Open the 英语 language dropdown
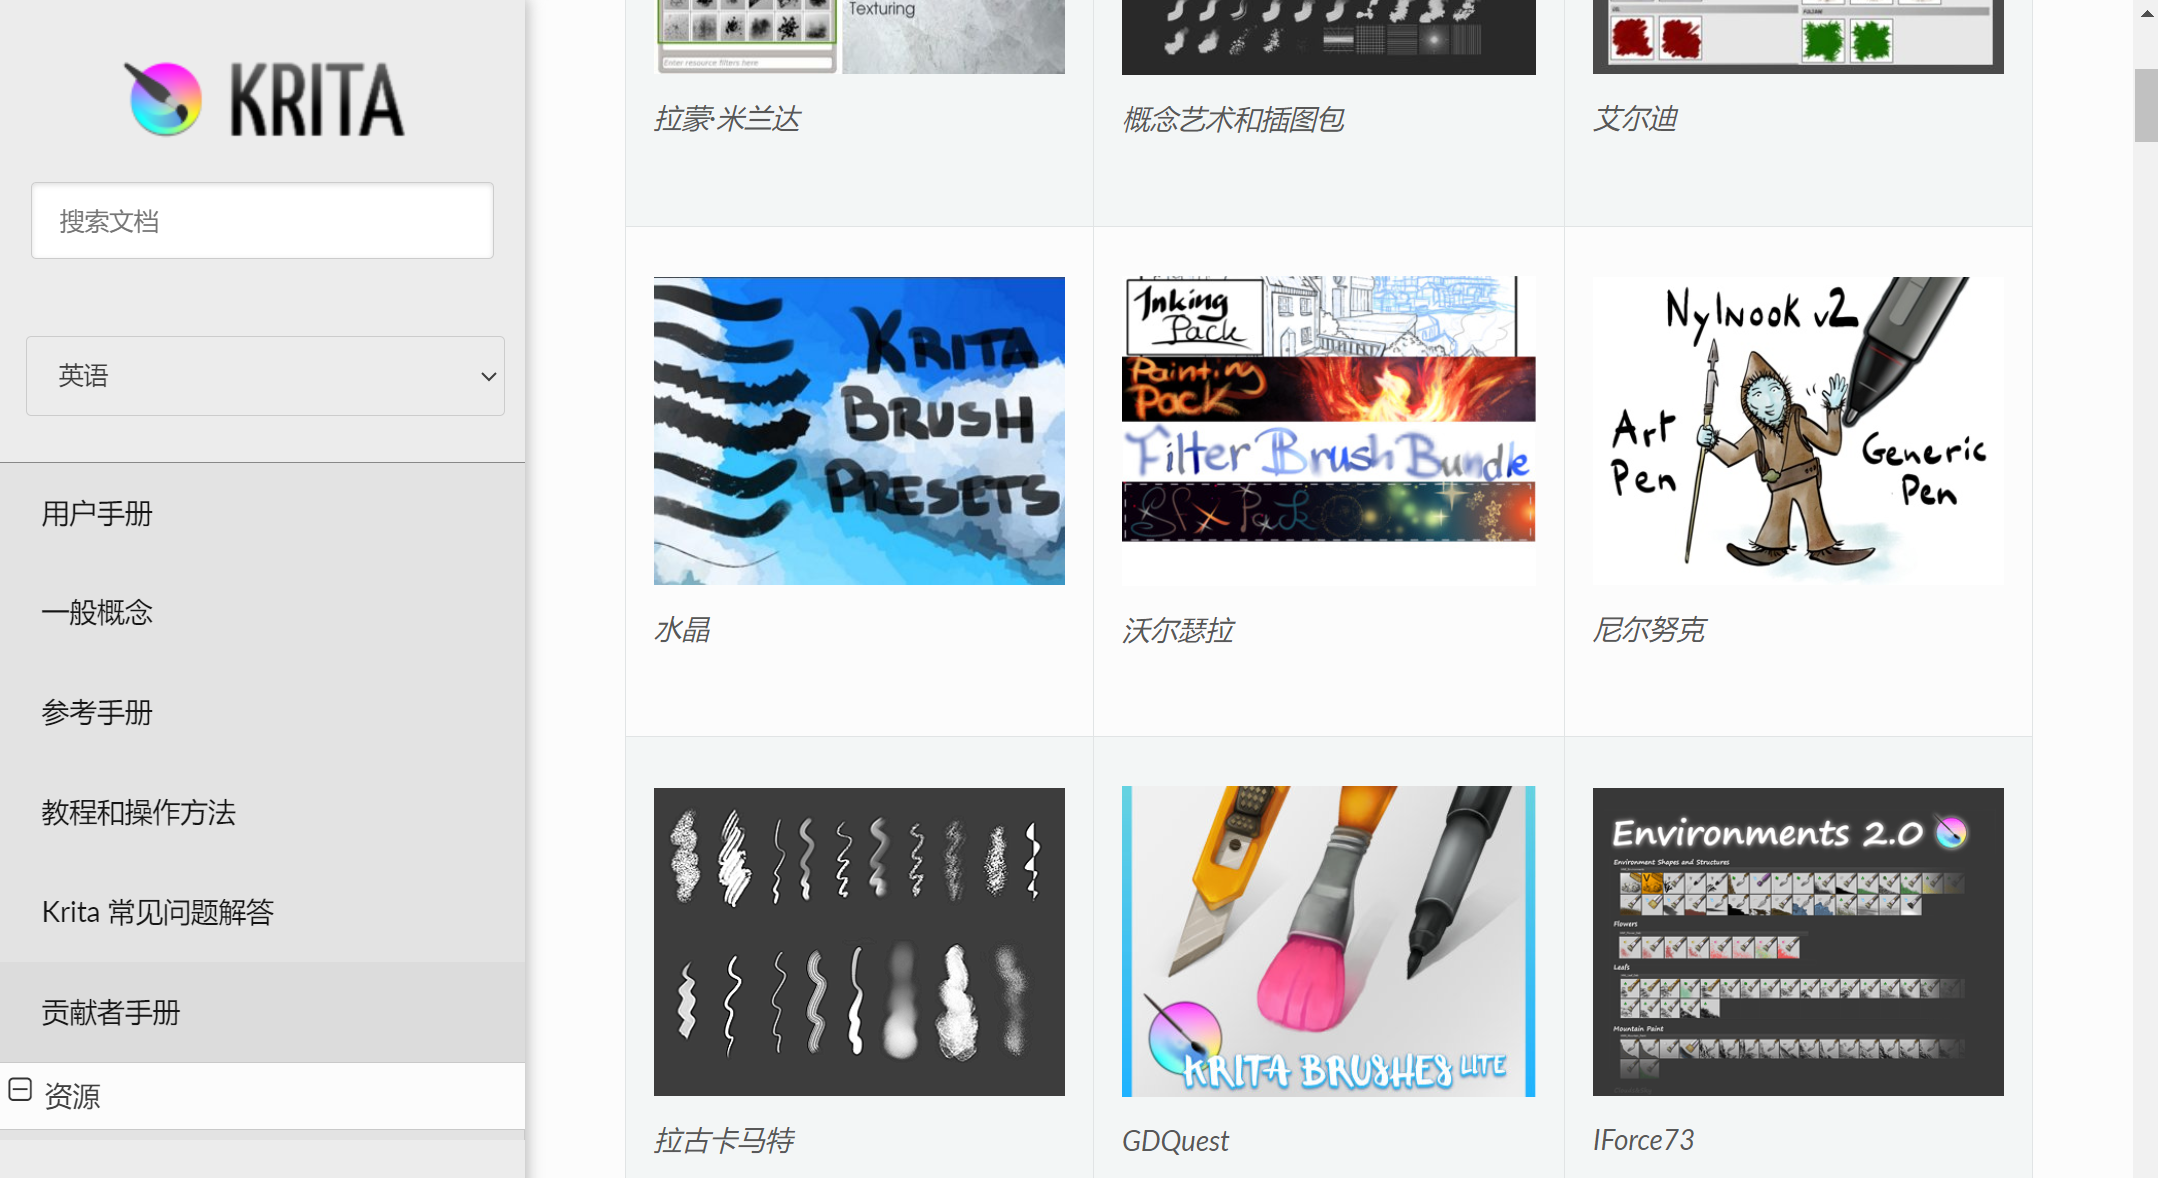 coord(265,376)
